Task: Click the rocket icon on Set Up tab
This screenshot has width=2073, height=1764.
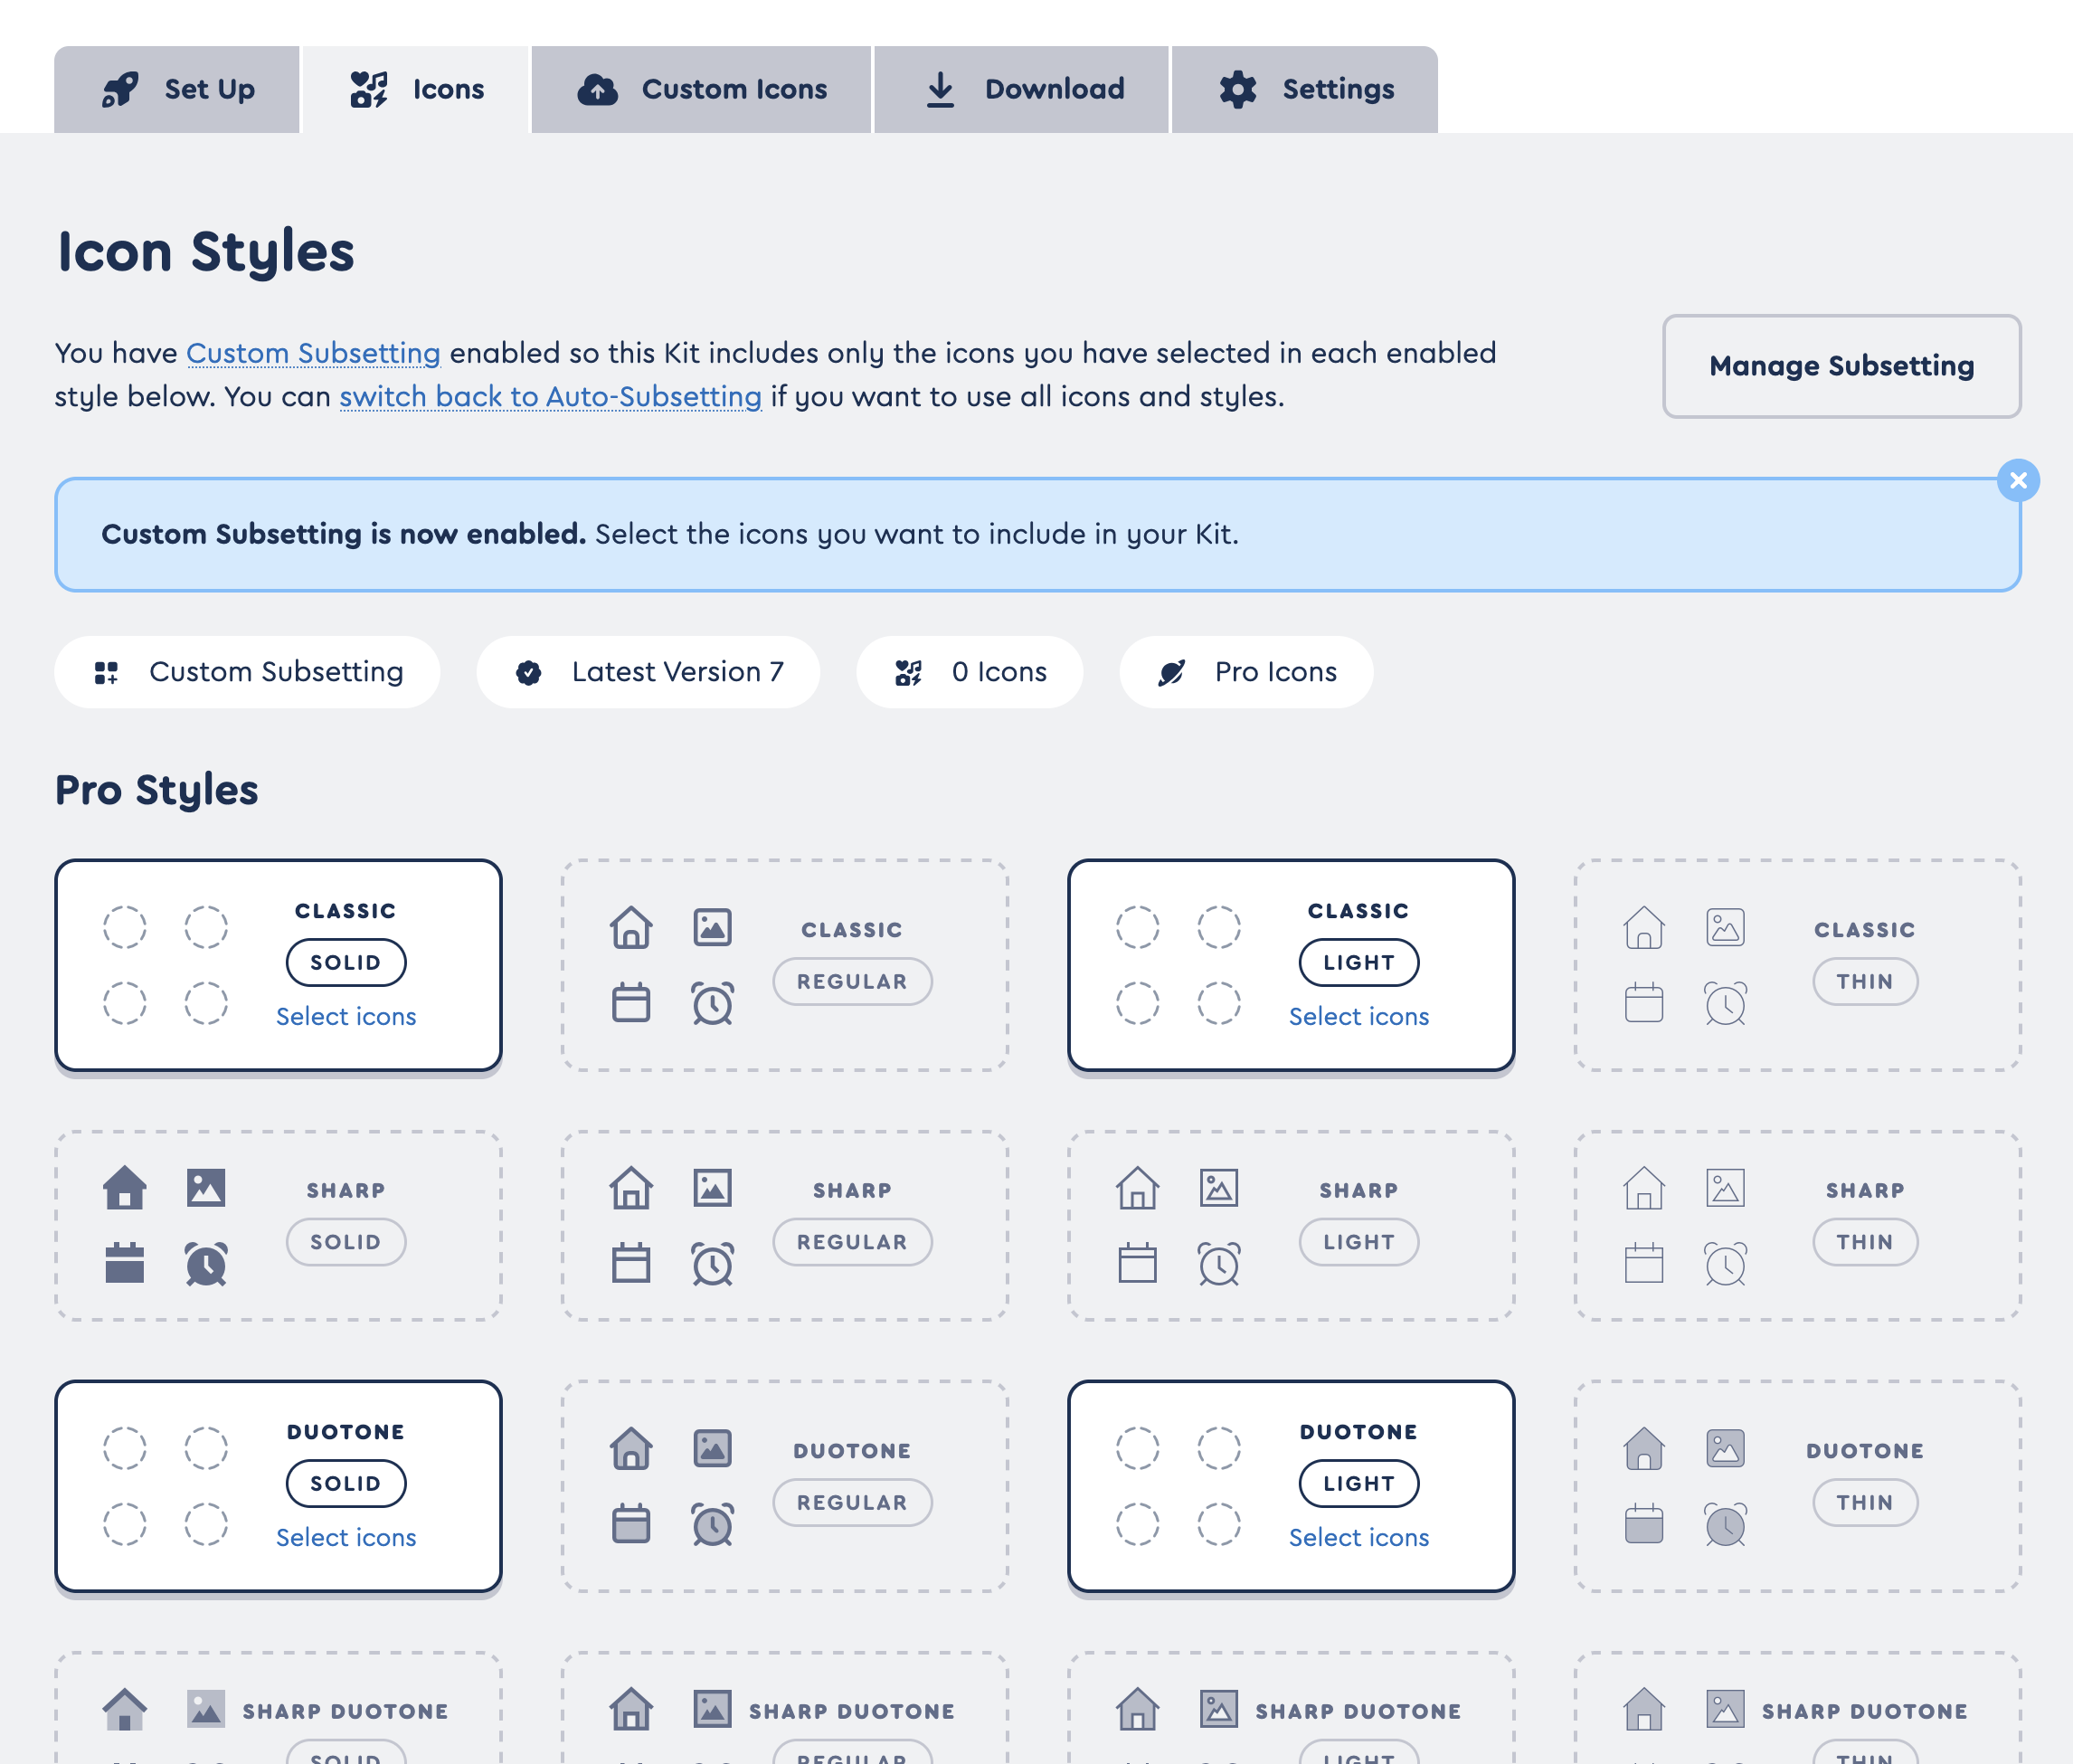Action: point(121,89)
